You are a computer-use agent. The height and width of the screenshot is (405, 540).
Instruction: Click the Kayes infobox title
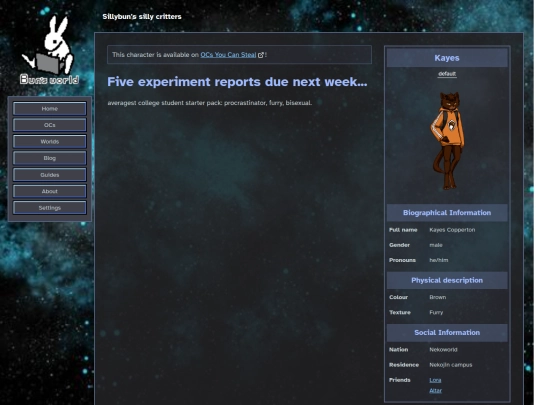tap(447, 58)
